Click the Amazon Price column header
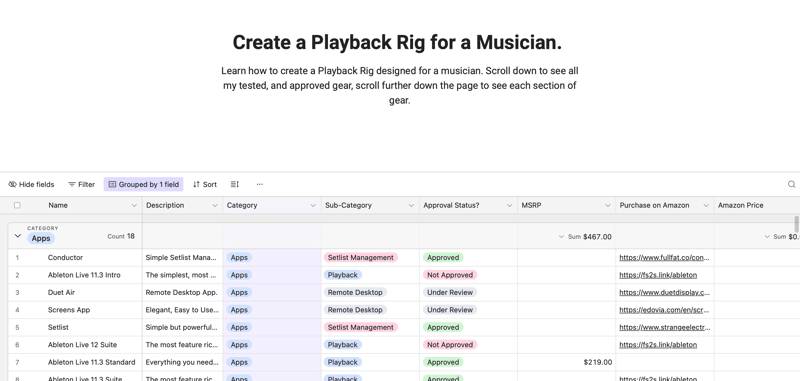800x381 pixels. tap(757, 205)
